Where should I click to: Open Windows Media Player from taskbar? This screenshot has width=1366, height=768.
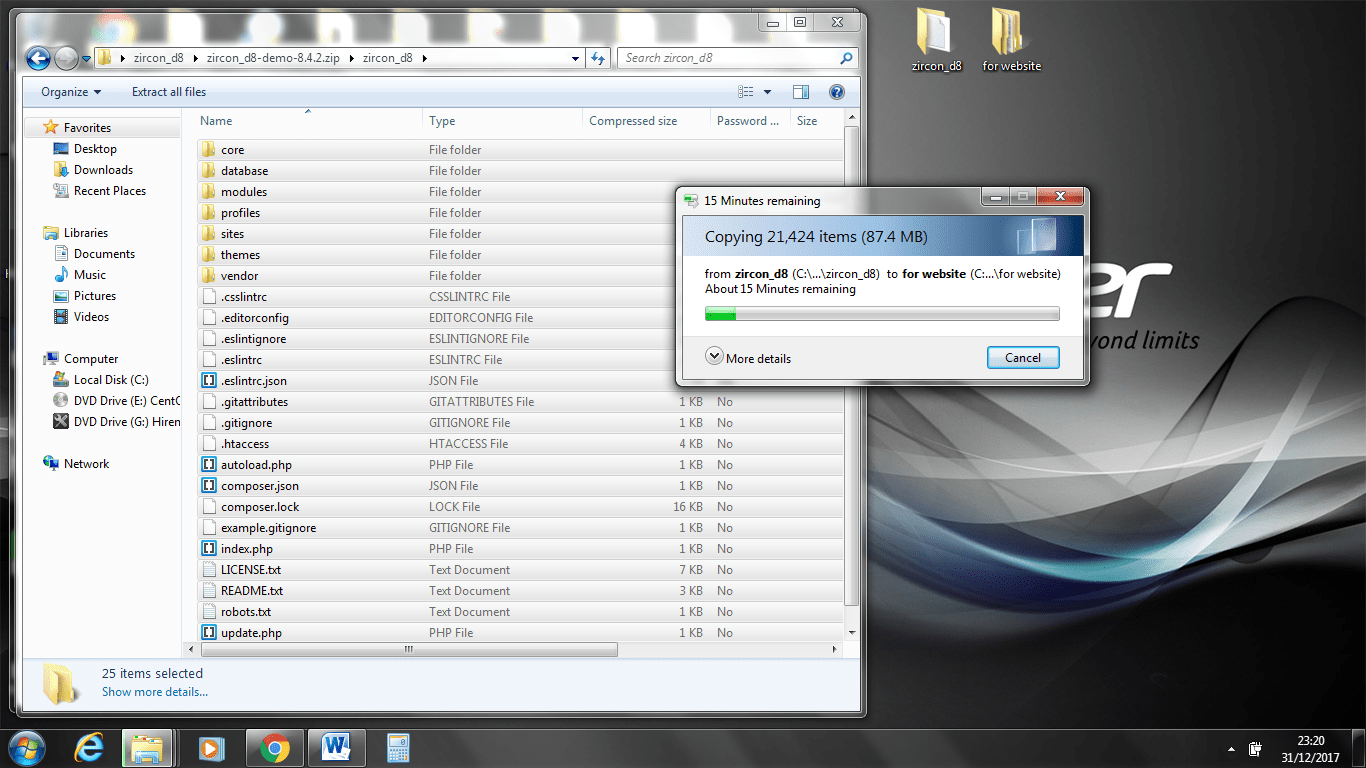[211, 747]
